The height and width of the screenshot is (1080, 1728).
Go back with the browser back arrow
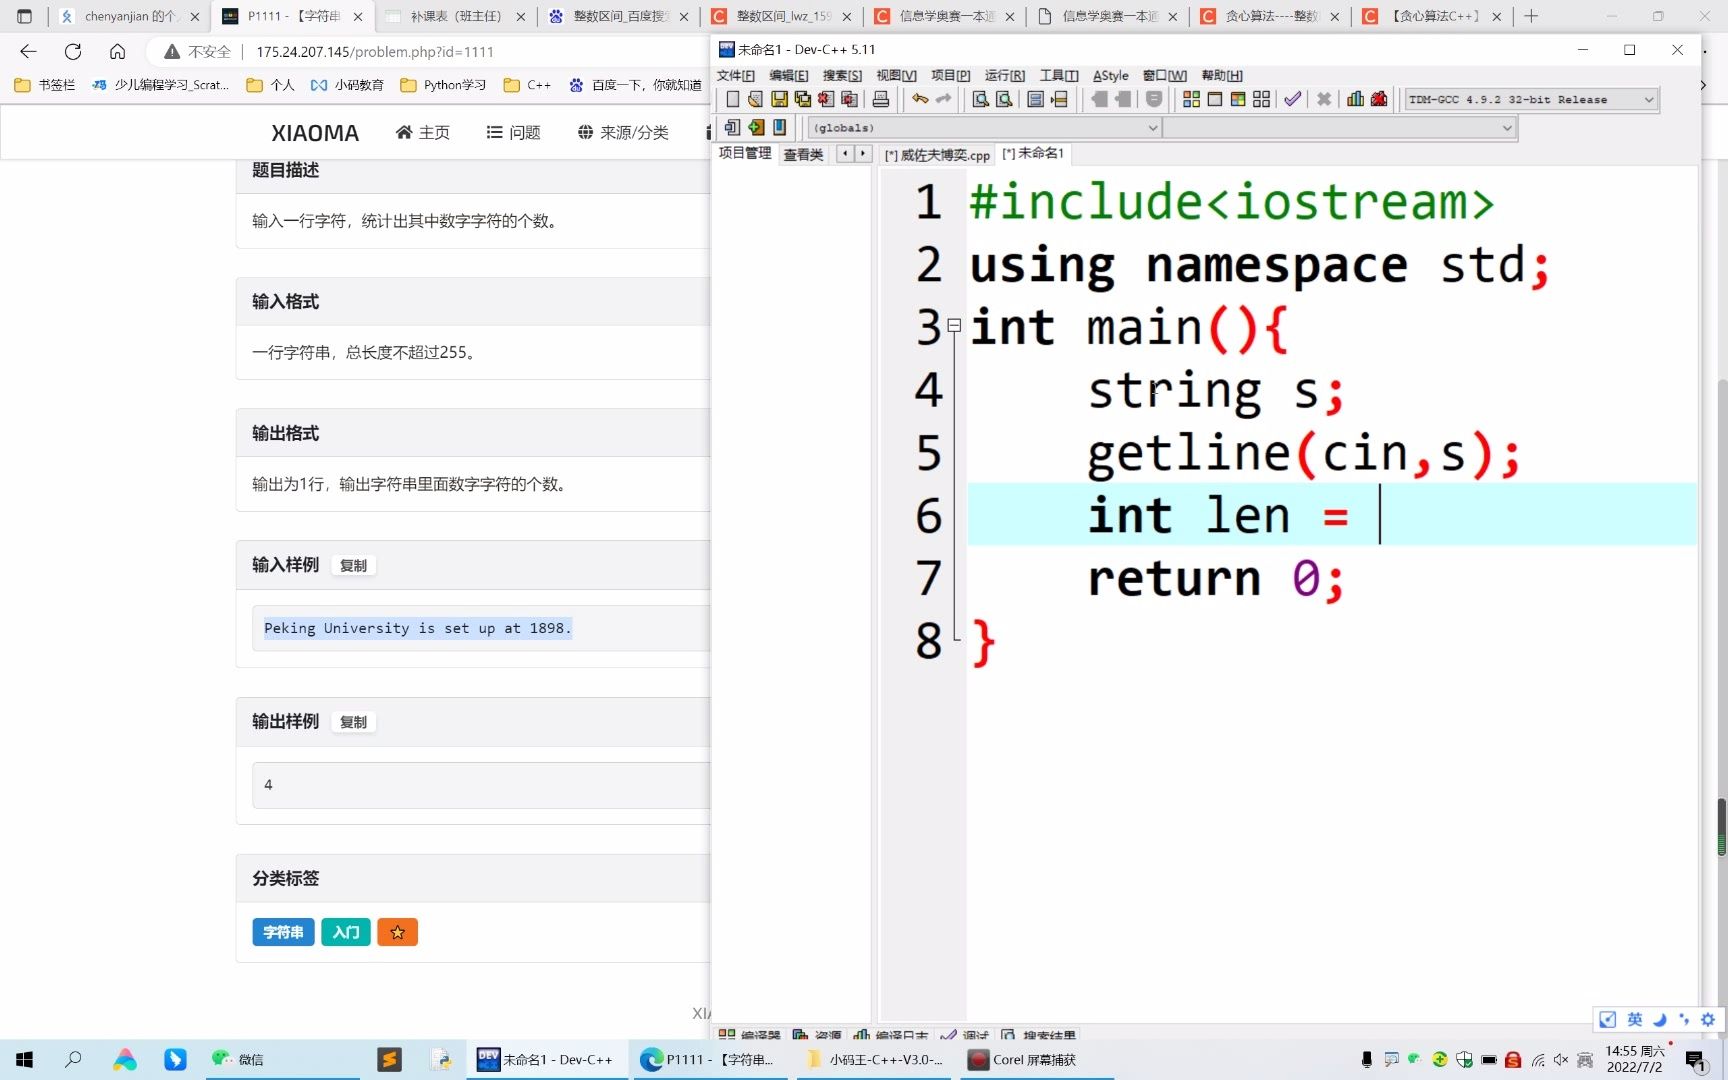(28, 52)
